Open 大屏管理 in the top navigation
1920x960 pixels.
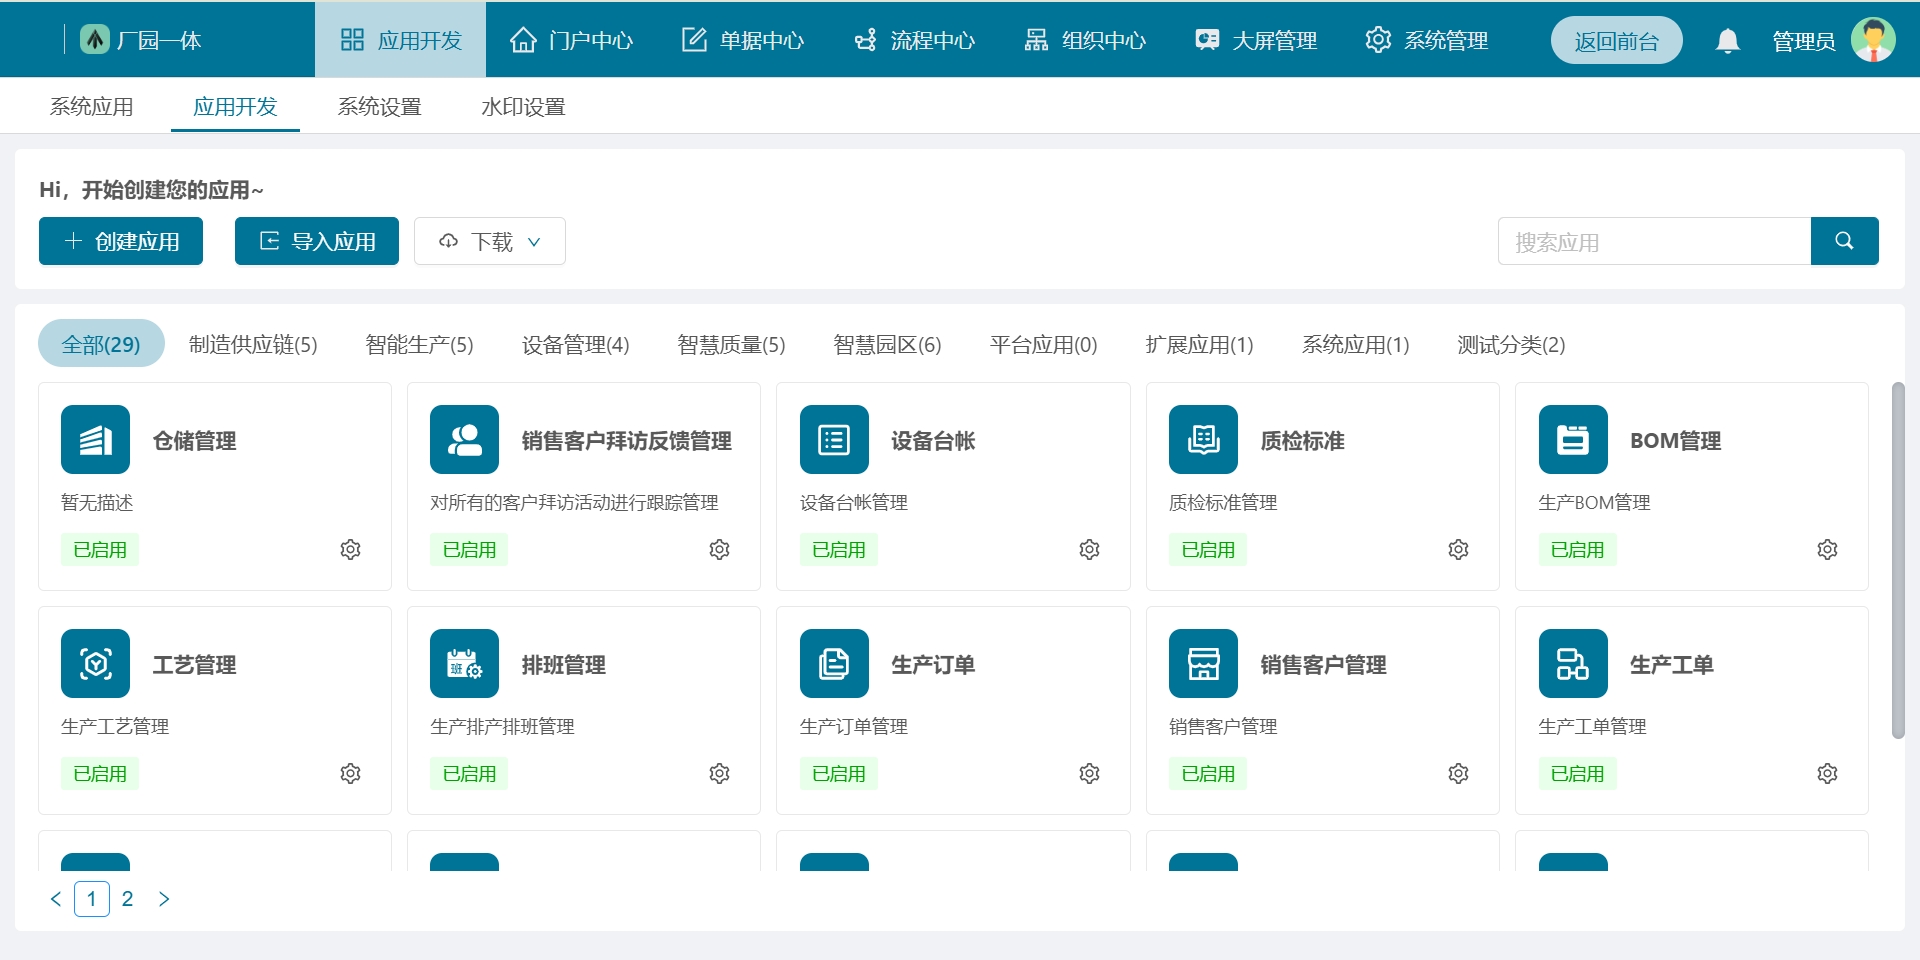coord(1255,40)
